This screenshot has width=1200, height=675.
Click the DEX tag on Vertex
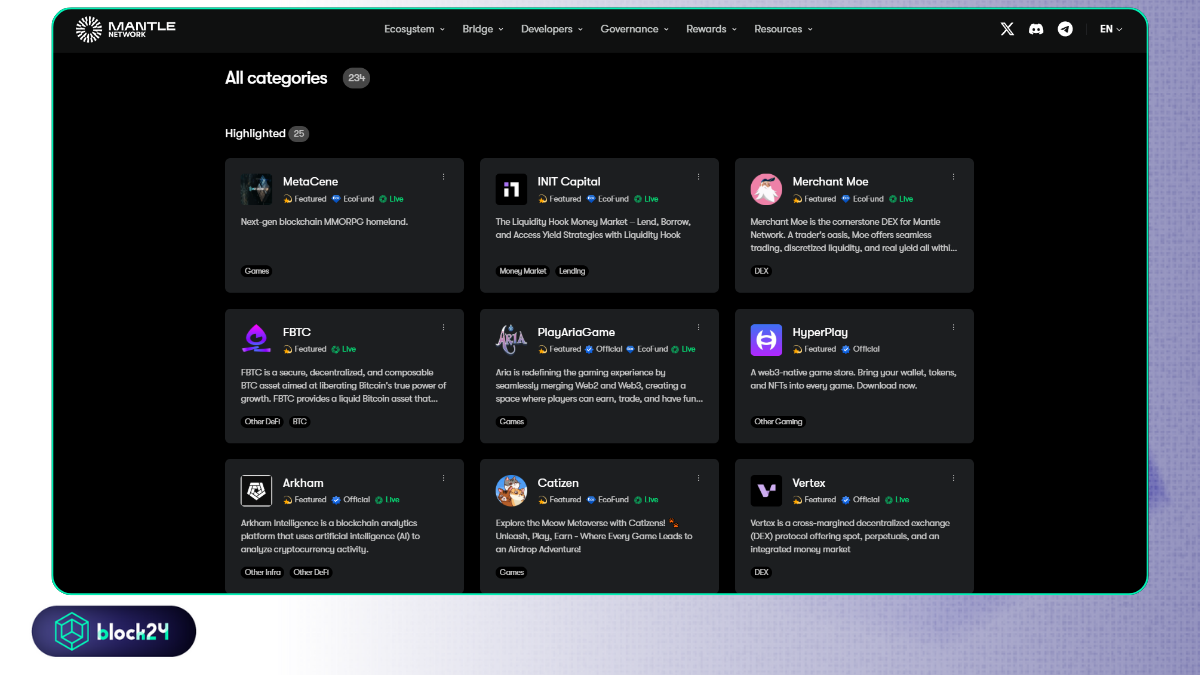click(761, 573)
